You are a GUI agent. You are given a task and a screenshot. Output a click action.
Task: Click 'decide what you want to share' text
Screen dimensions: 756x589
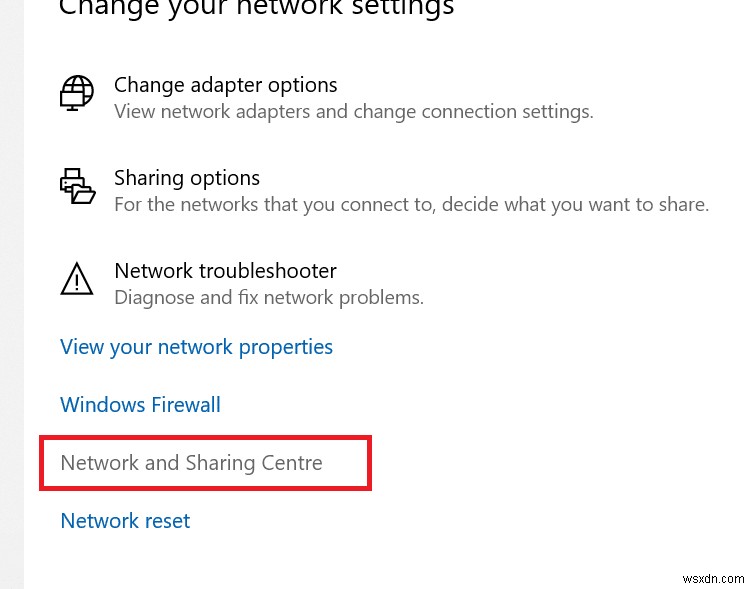[590, 204]
